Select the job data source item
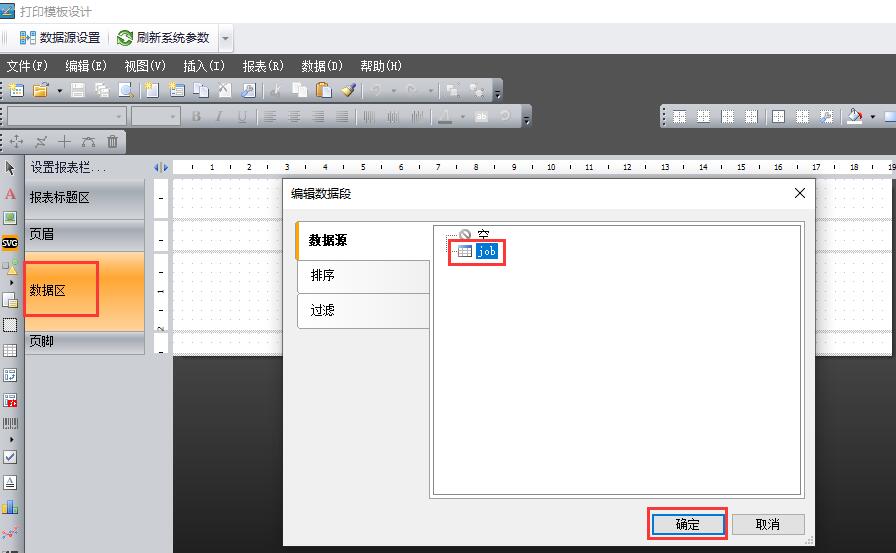The image size is (896, 553). pyautogui.click(x=486, y=252)
